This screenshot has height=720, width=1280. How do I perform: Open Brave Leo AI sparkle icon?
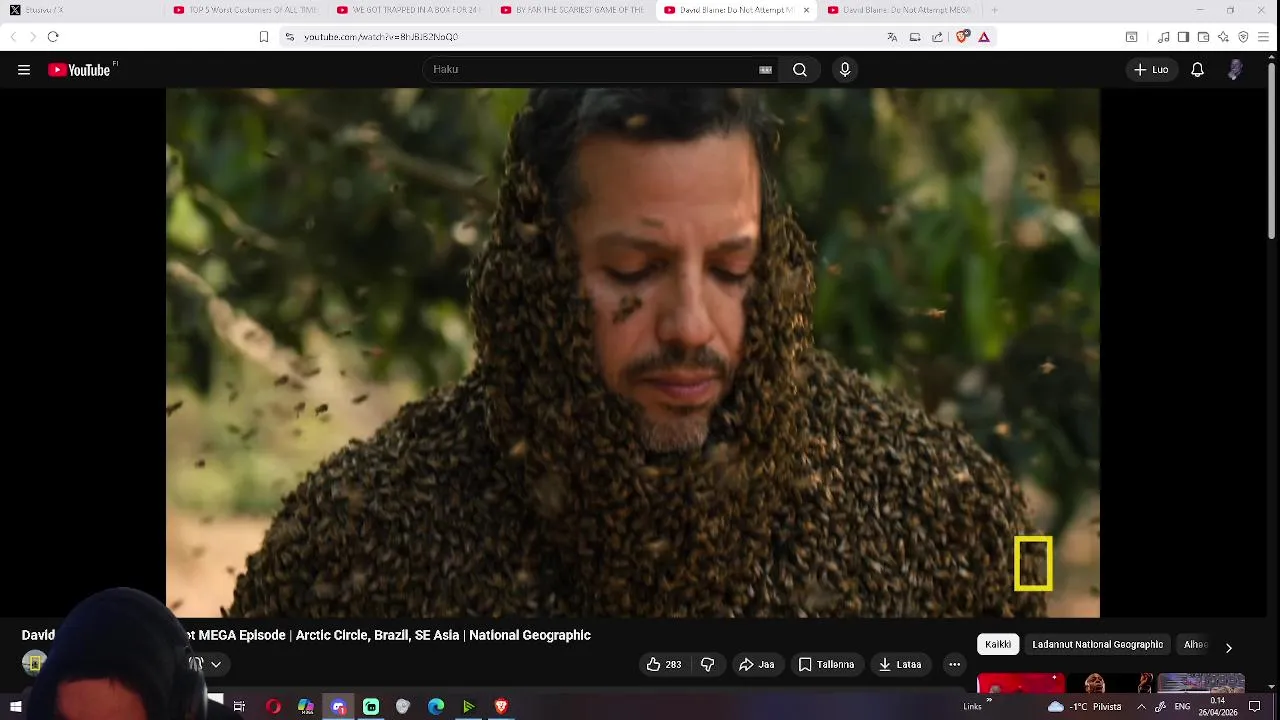pos(1223,37)
